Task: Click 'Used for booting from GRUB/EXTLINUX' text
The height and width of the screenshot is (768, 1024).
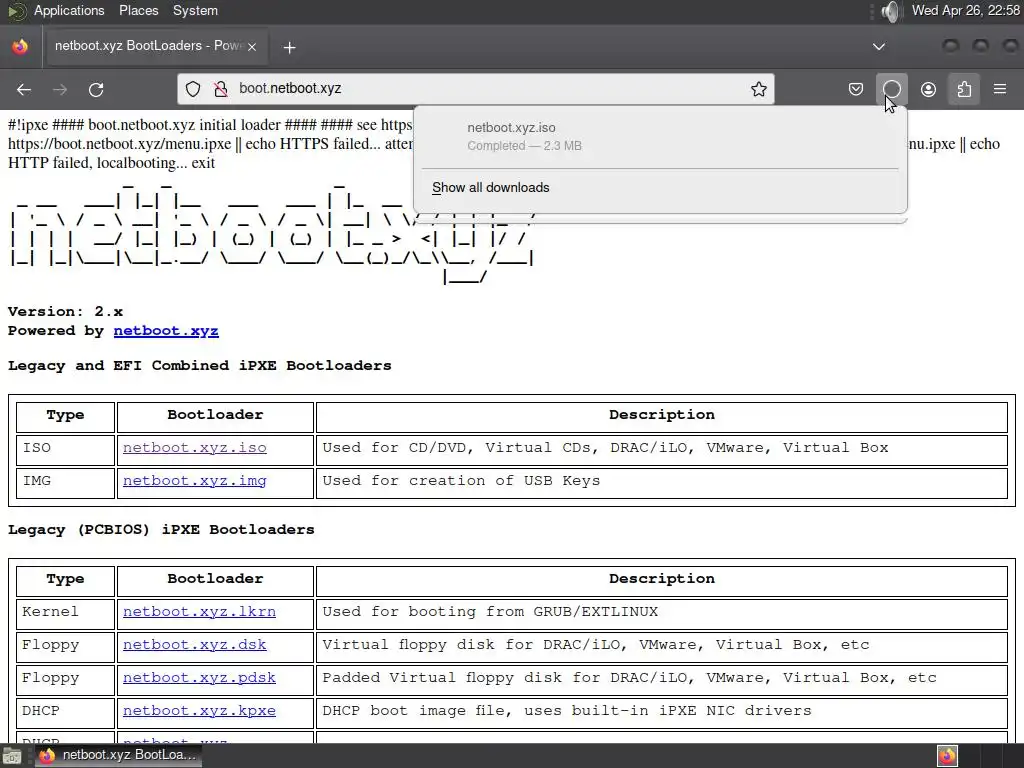Action: pos(490,611)
